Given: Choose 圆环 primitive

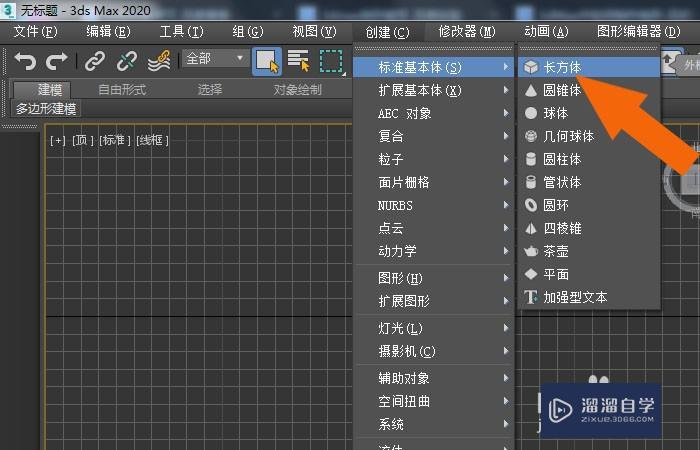Looking at the screenshot, I should pos(589,205).
